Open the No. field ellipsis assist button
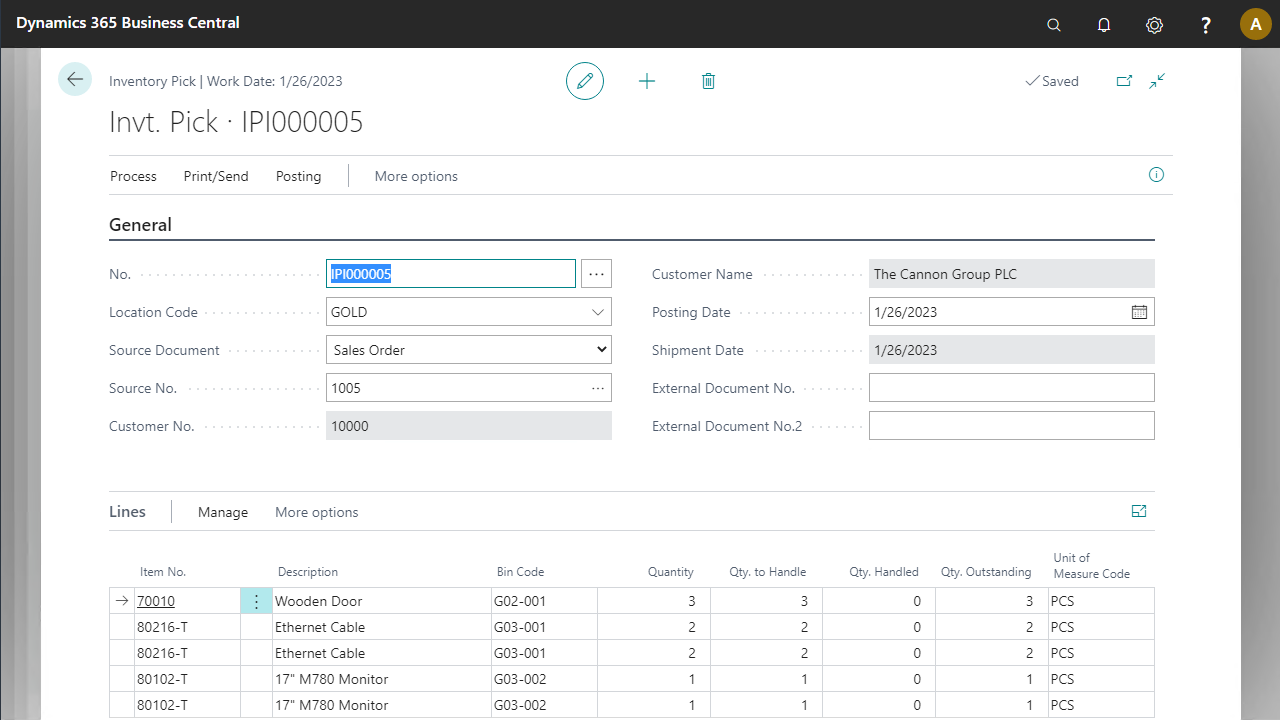This screenshot has width=1280, height=720. tap(596, 274)
